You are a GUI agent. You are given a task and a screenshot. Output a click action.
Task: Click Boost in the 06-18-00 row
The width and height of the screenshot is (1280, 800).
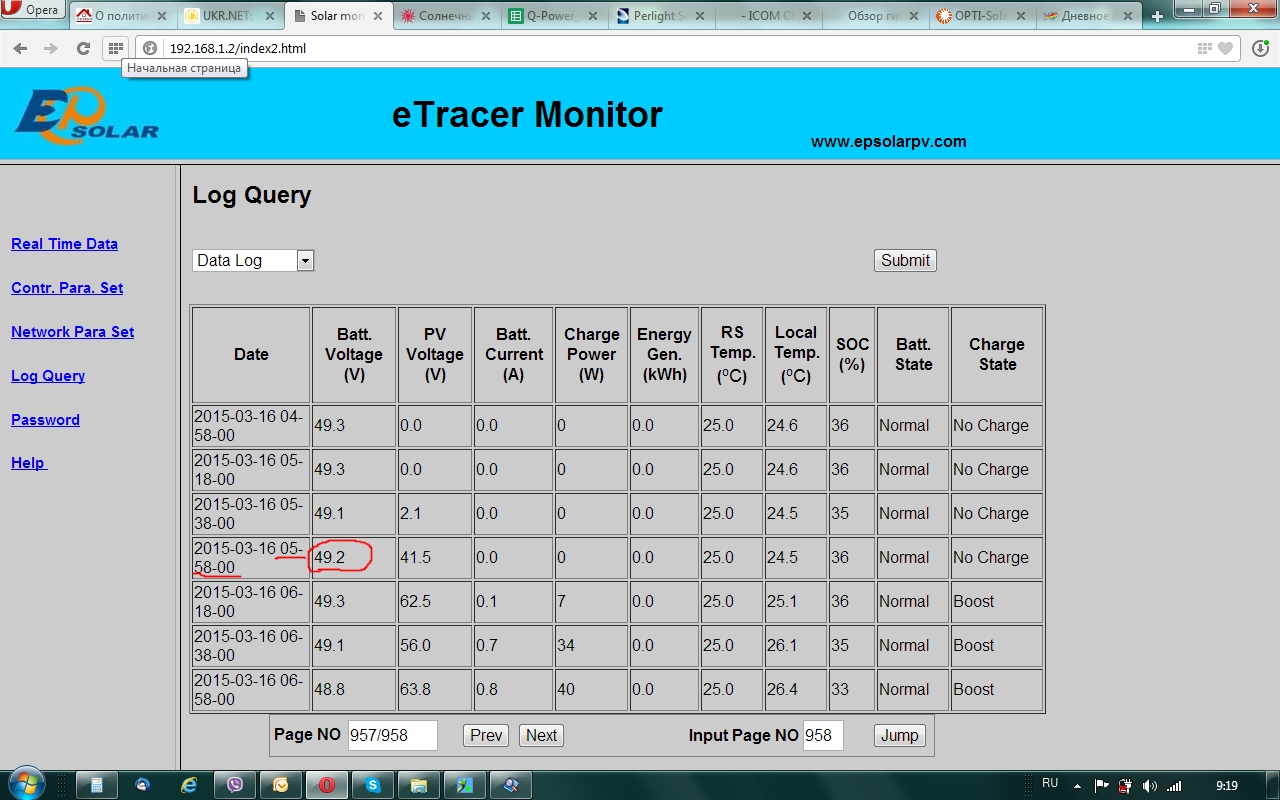974,601
